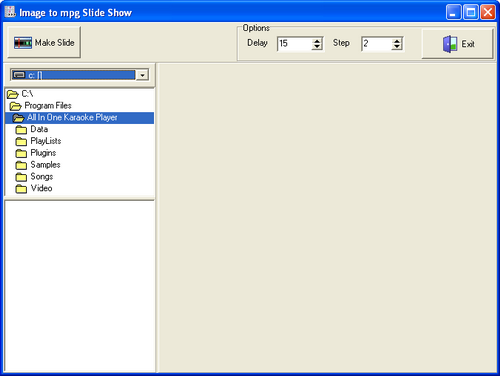Open the PlayLists folder
This screenshot has height=376, width=500.
79,141
